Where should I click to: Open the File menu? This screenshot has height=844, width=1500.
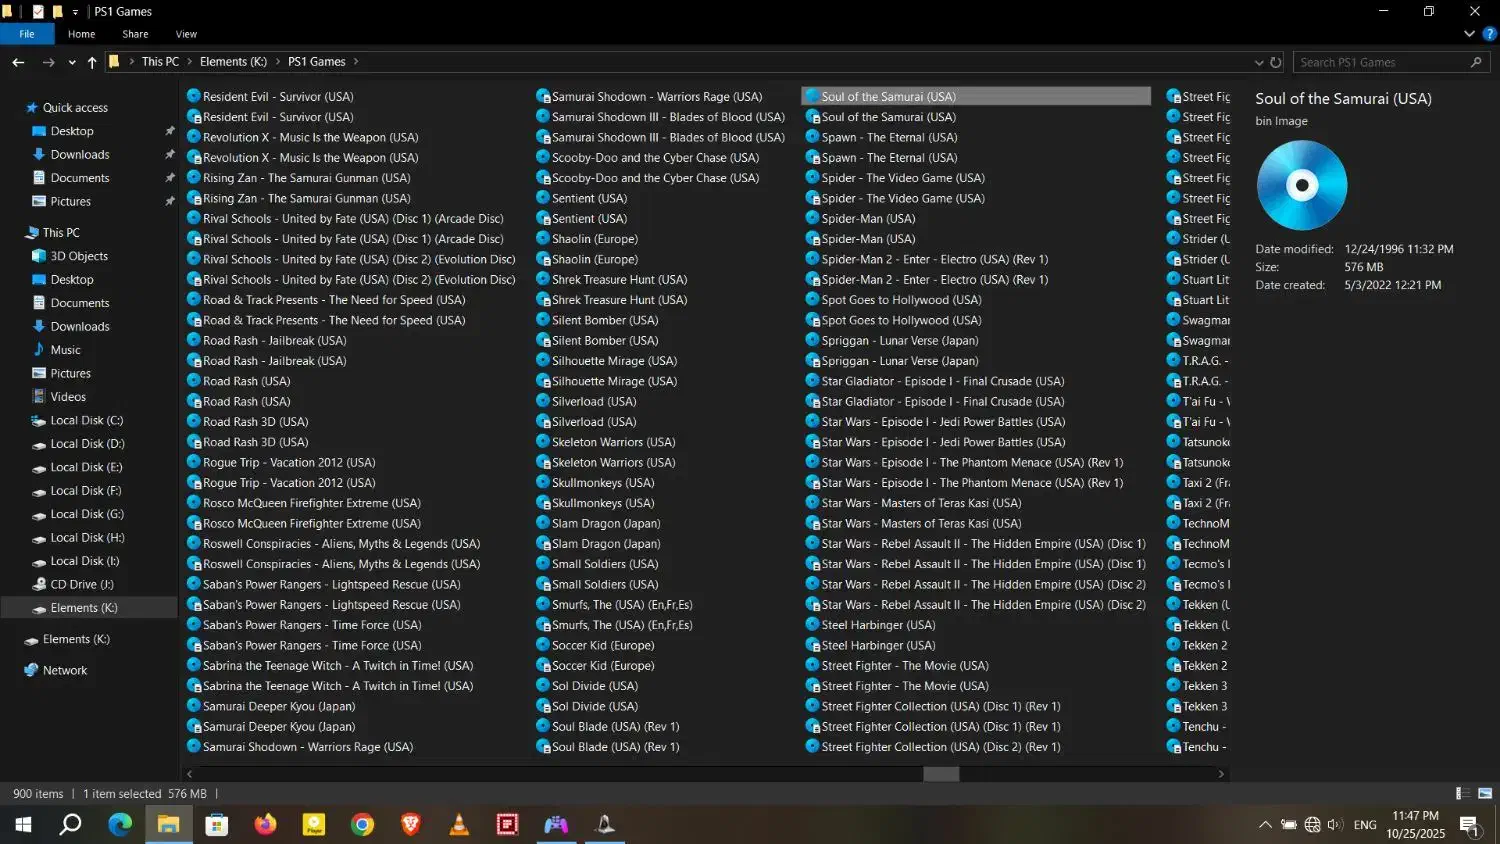pyautogui.click(x=27, y=34)
